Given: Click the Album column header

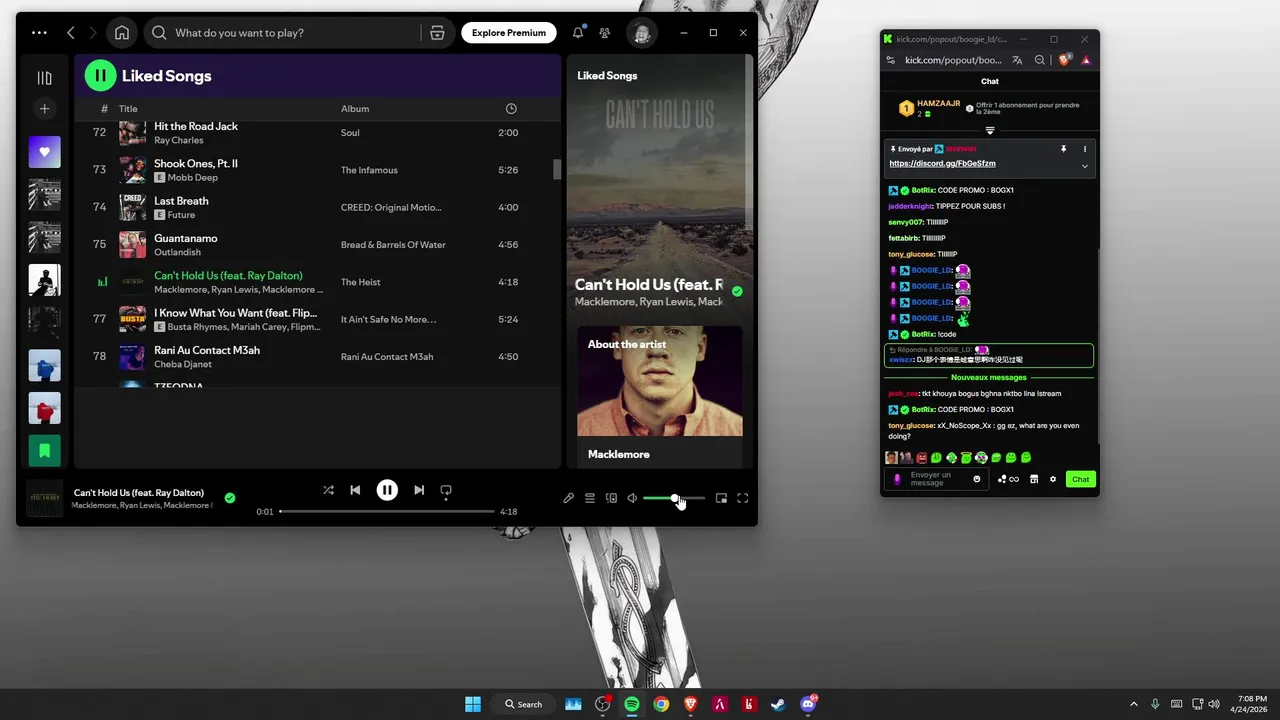Looking at the screenshot, I should click(355, 109).
